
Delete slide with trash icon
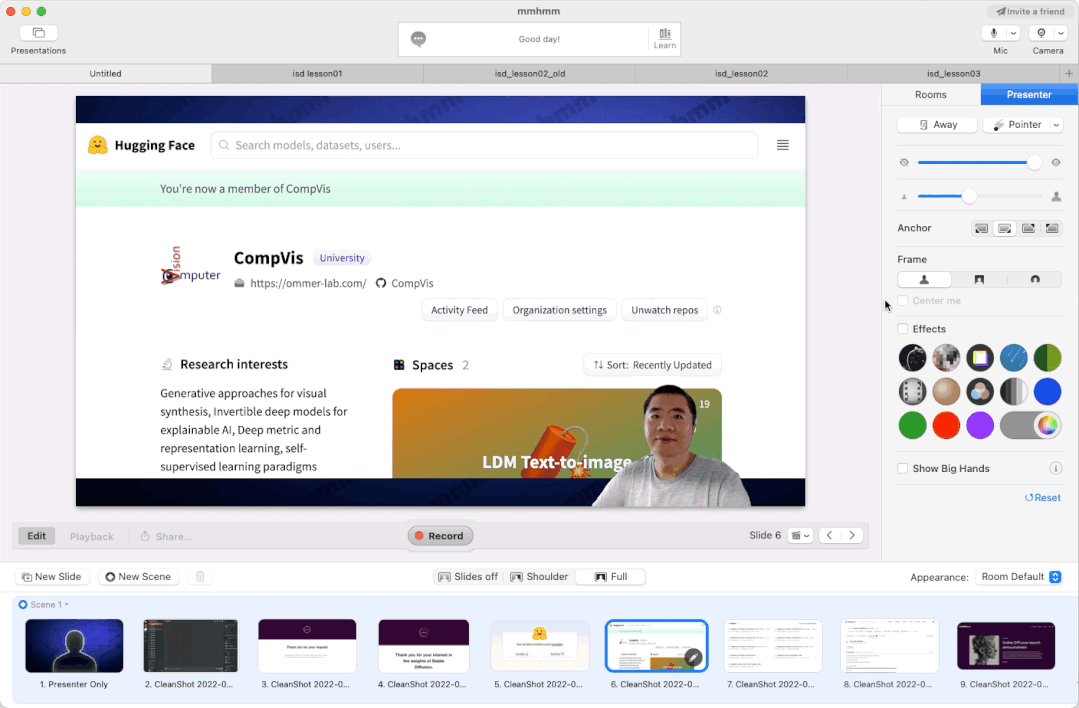[200, 577]
